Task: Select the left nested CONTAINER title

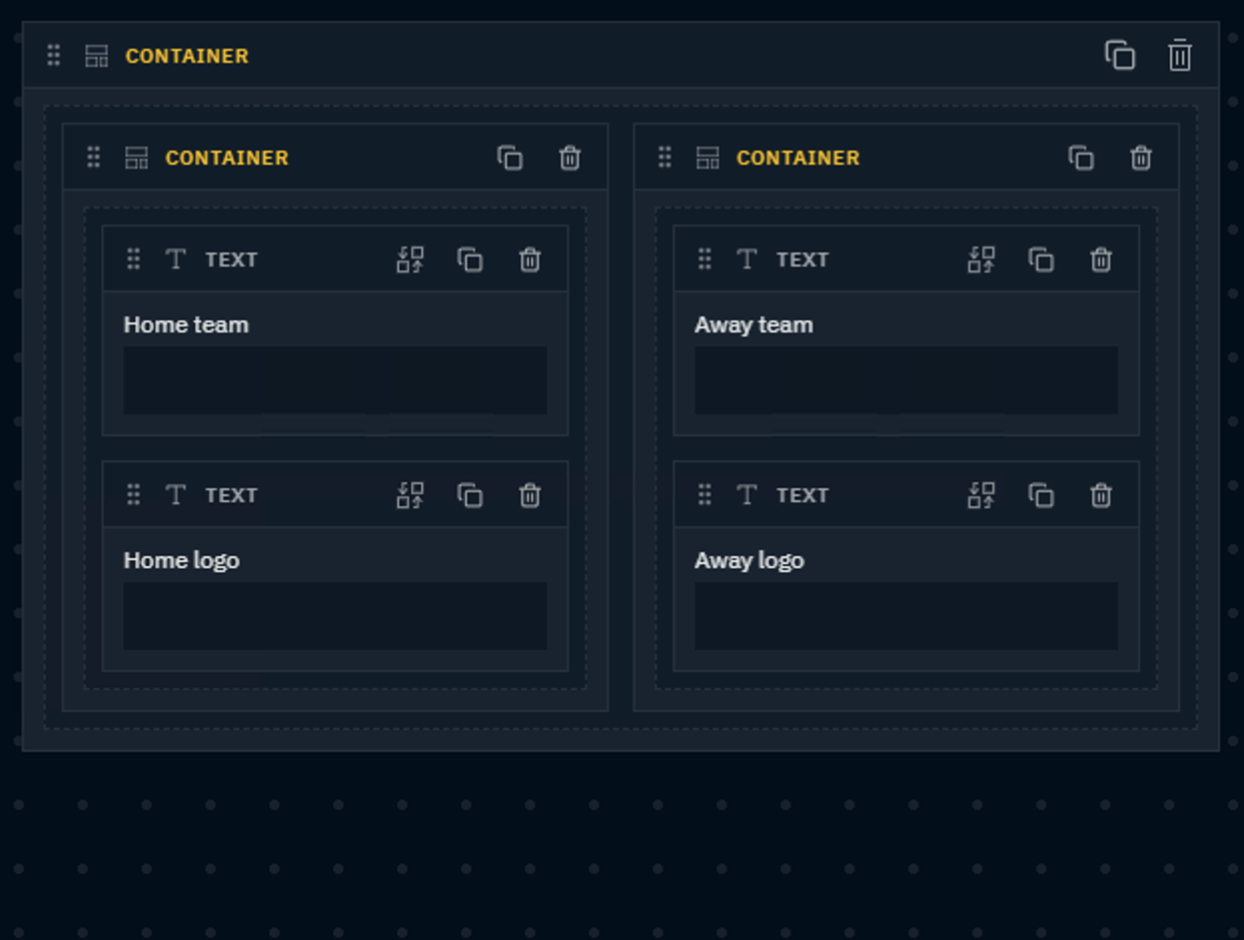Action: [227, 158]
